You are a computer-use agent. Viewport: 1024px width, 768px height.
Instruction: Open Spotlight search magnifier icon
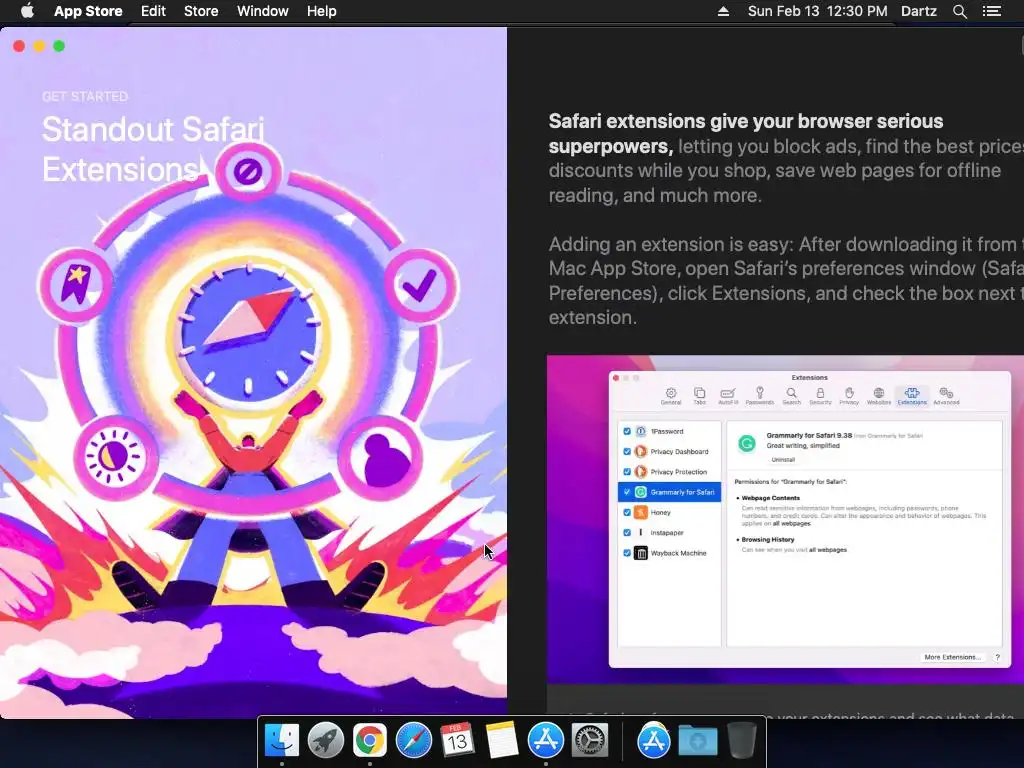coord(959,11)
